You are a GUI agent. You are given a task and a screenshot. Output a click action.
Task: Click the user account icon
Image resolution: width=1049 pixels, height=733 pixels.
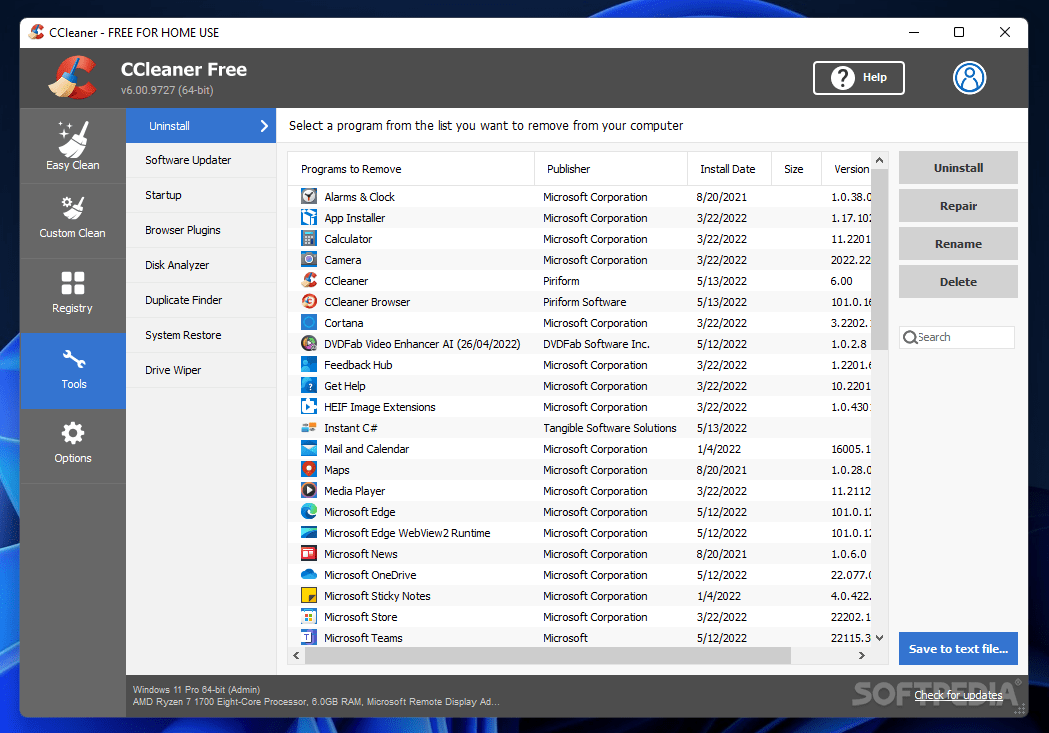pyautogui.click(x=969, y=77)
